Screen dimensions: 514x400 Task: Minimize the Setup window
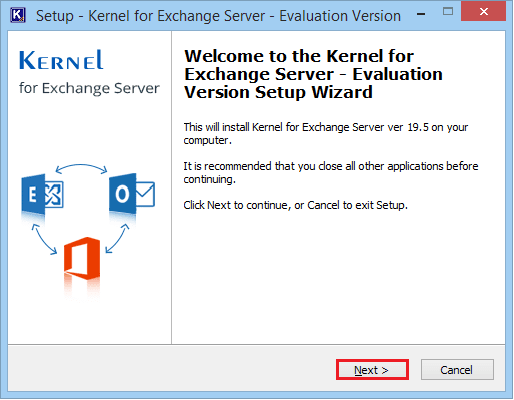421,14
